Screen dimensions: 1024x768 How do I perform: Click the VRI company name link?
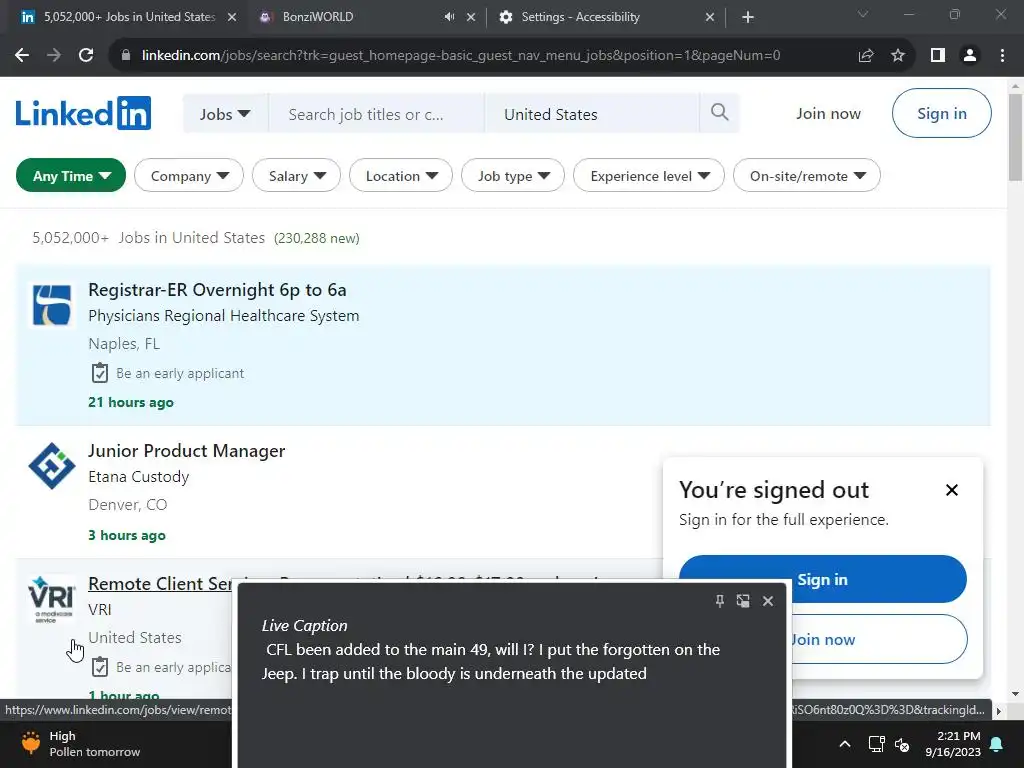click(99, 609)
